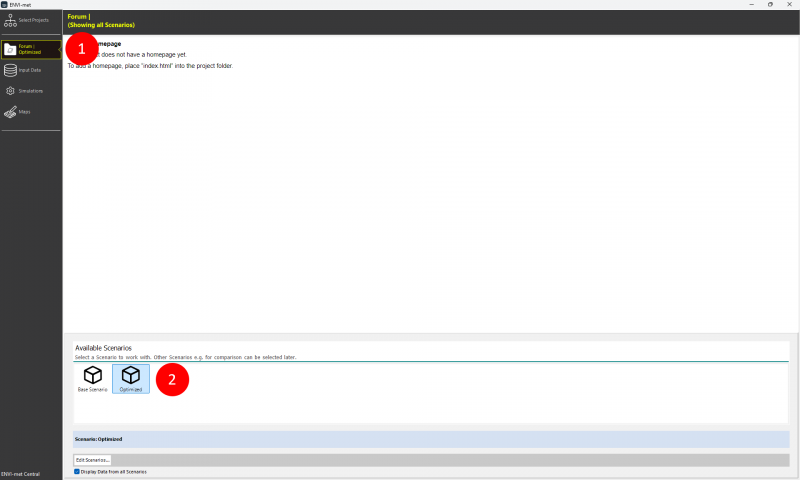Click the Forum | Optimized project folder icon

click(11, 49)
